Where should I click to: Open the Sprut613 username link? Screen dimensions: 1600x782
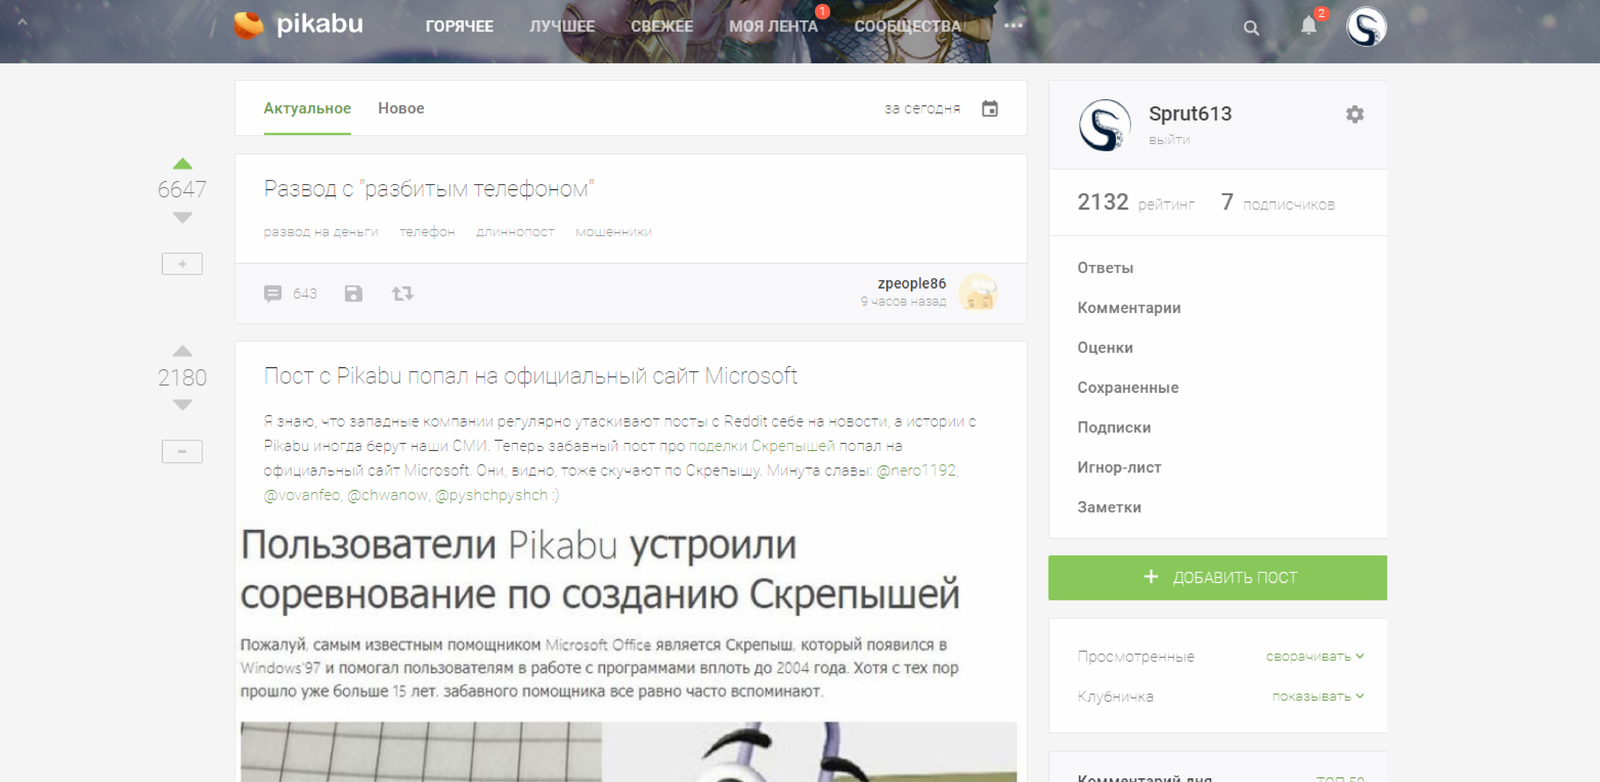click(x=1190, y=114)
